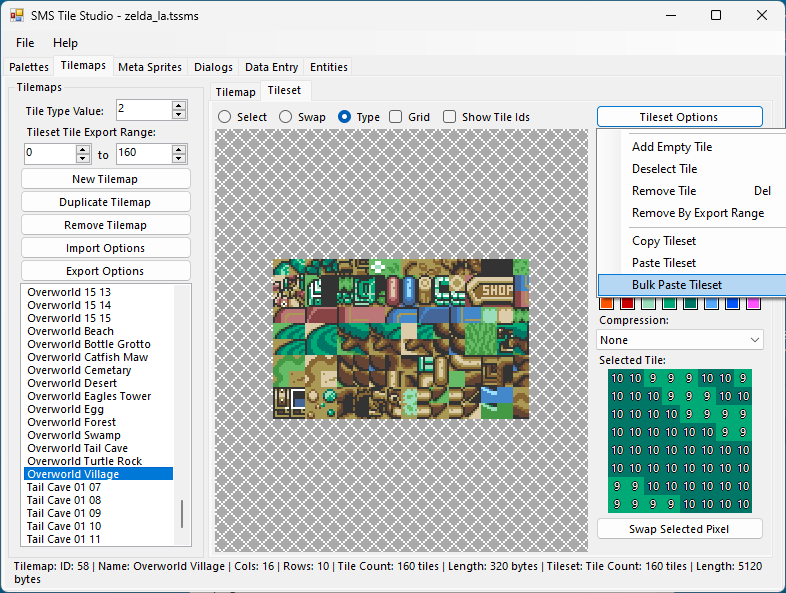Open the Compression dropdown
This screenshot has width=786, height=593.
point(680,340)
